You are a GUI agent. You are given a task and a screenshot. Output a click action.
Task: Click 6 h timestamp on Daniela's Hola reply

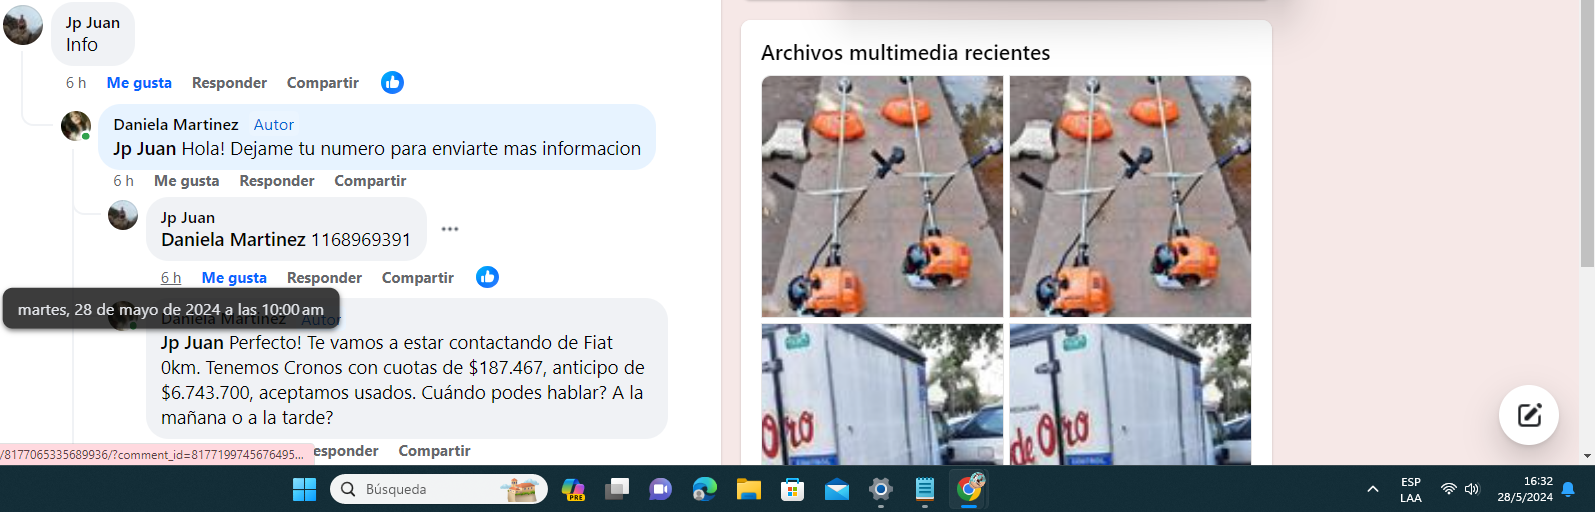[x=123, y=181]
